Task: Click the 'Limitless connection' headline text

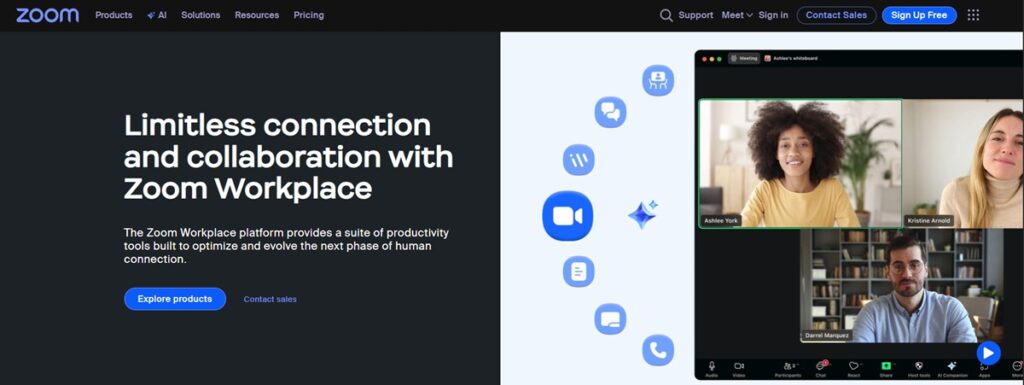Action: (278, 125)
